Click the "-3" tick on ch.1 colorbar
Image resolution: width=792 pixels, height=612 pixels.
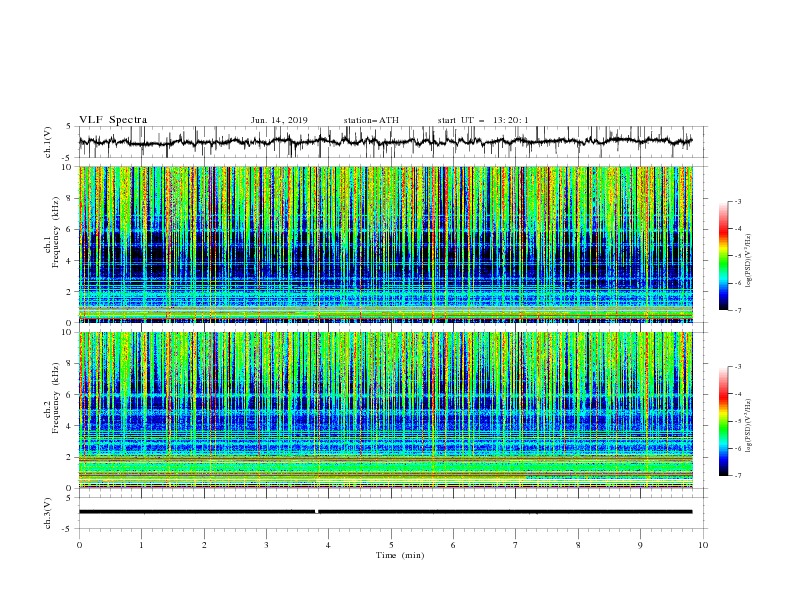coord(737,202)
